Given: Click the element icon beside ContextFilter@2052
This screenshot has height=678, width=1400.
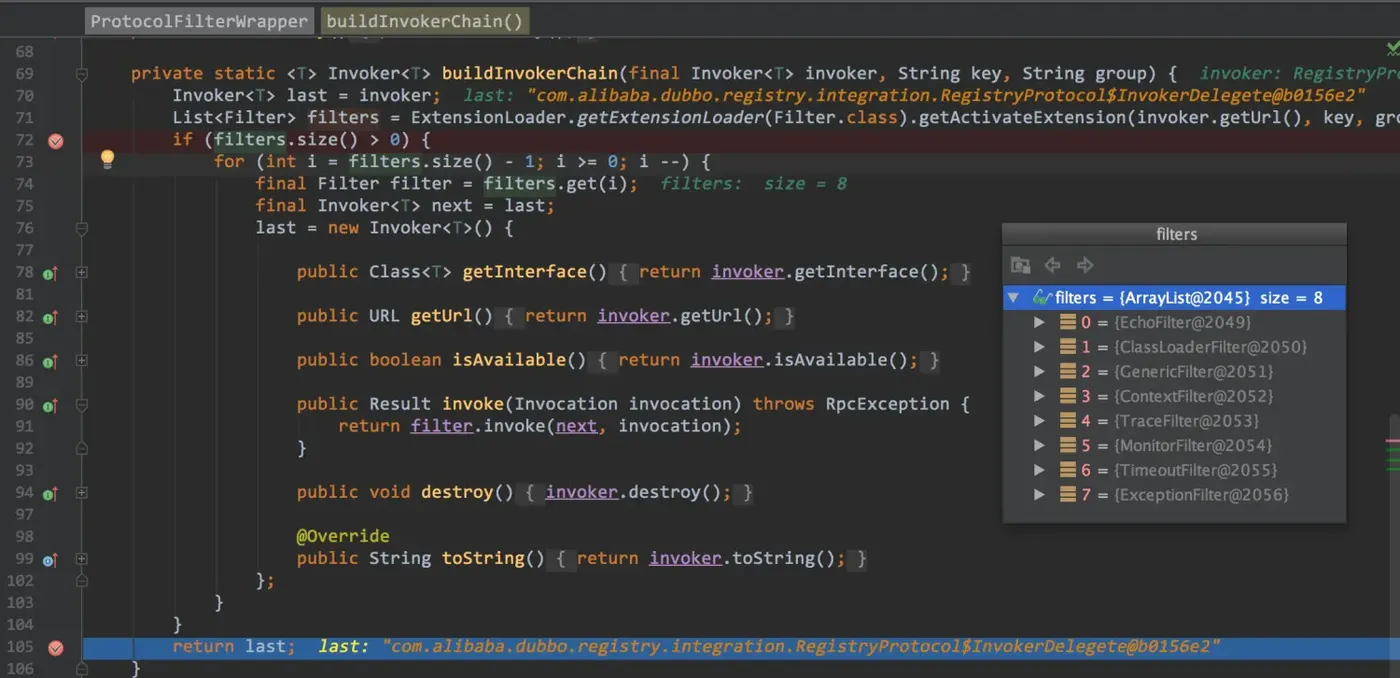Looking at the screenshot, I should point(1068,396).
